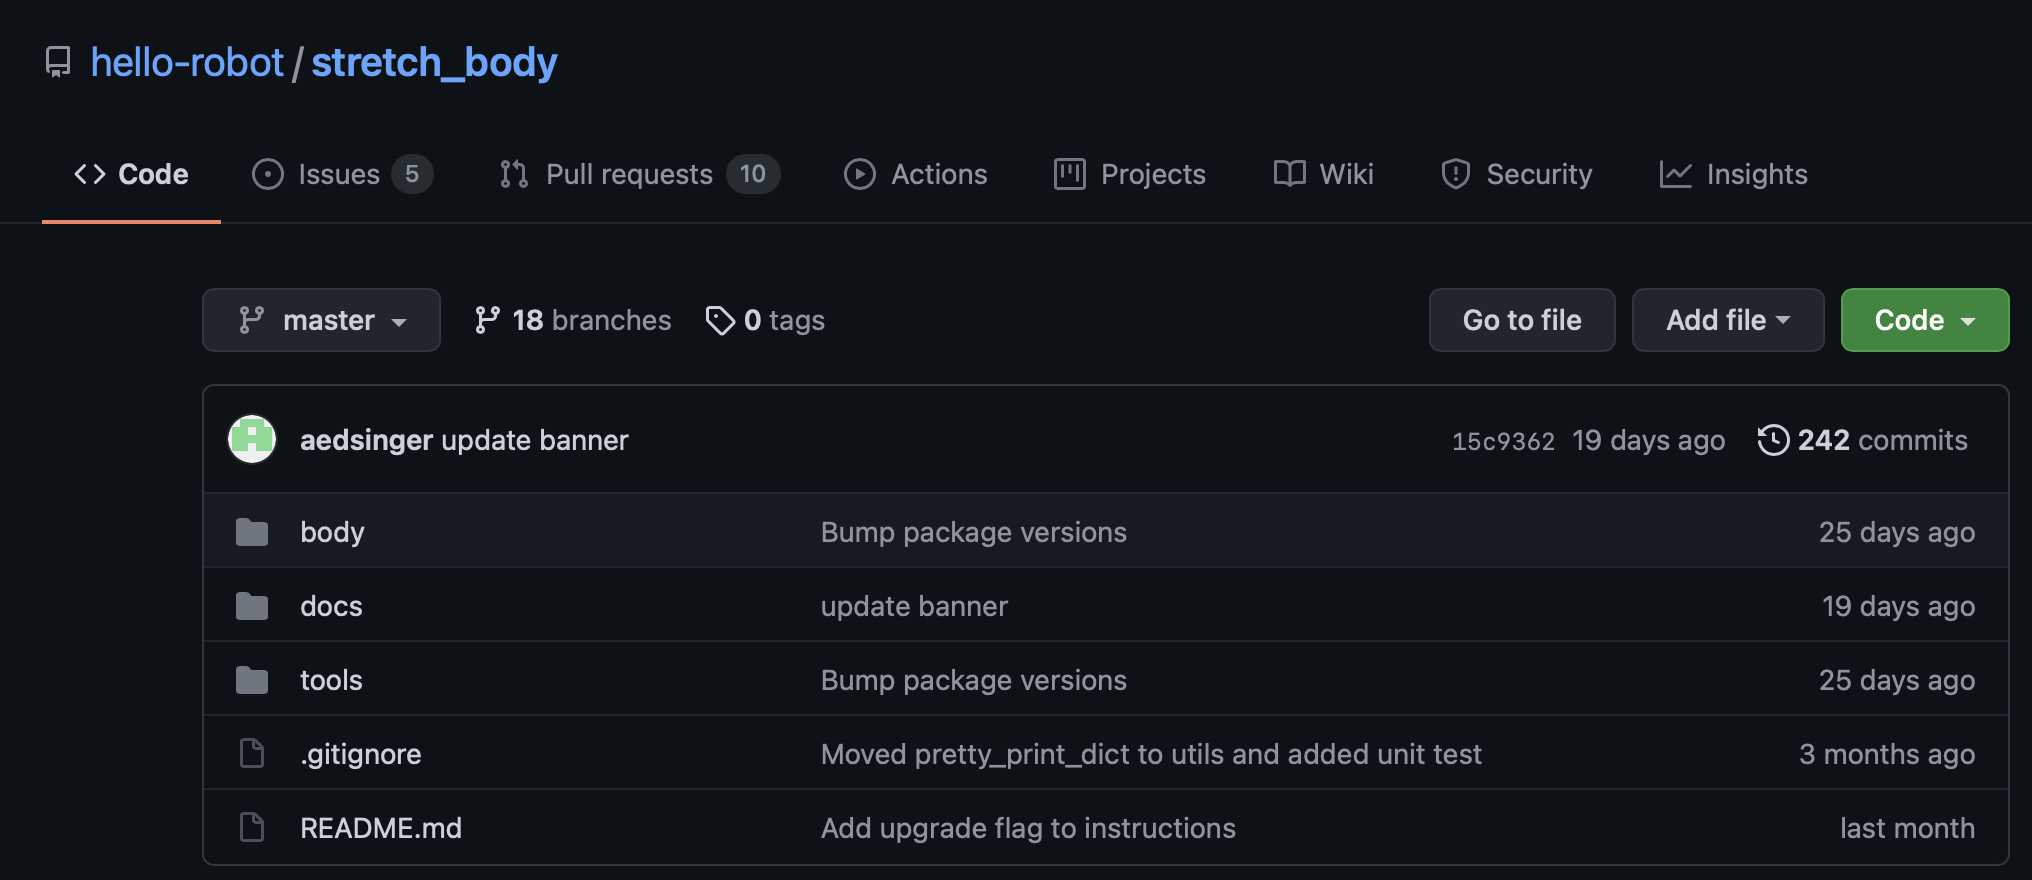Expand the Add file dropdown
The image size is (2032, 880).
1727,320
